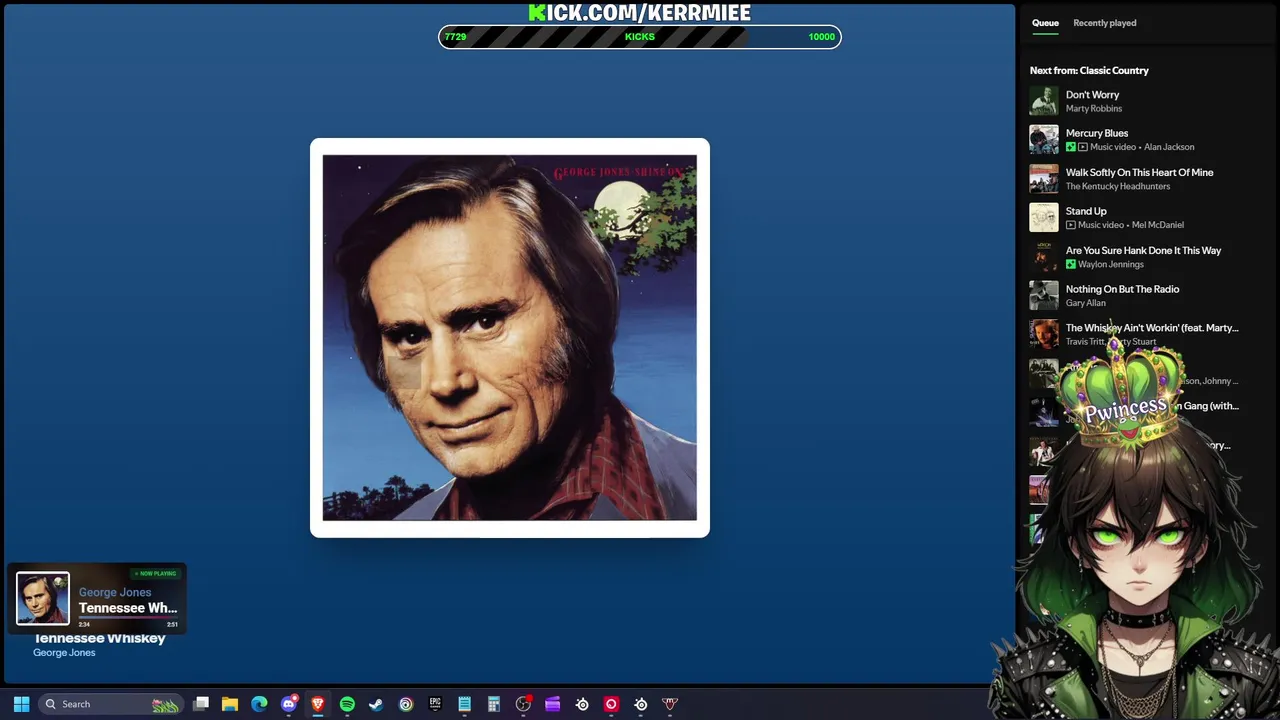Open Waylon Jennings artist link

click(1110, 264)
